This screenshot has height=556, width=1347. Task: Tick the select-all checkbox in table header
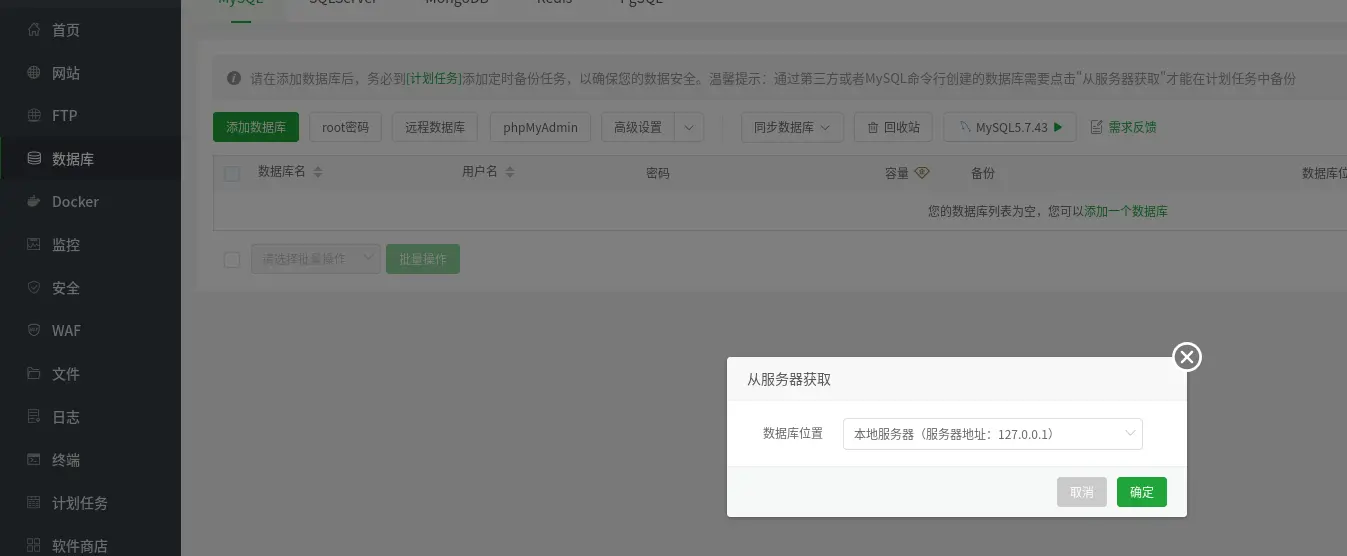pyautogui.click(x=232, y=173)
